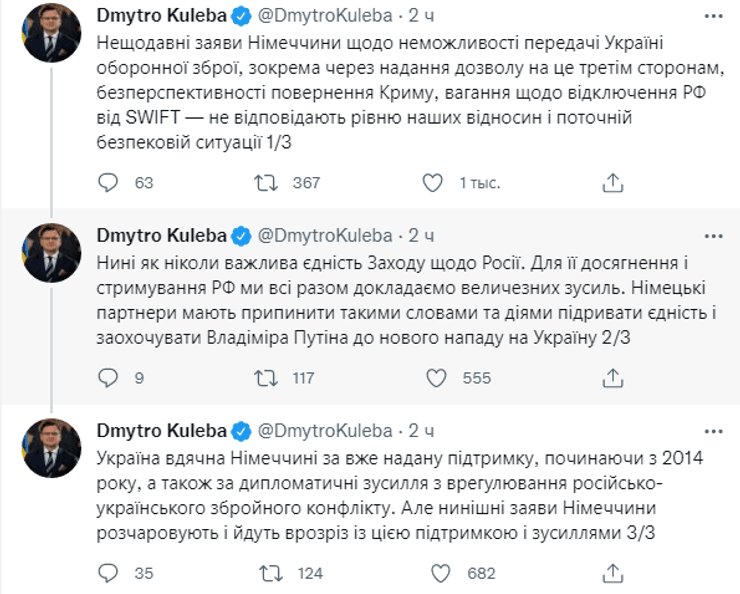Image resolution: width=740 pixels, height=594 pixels.
Task: Like the first tweet about SWIFT
Action: click(432, 182)
